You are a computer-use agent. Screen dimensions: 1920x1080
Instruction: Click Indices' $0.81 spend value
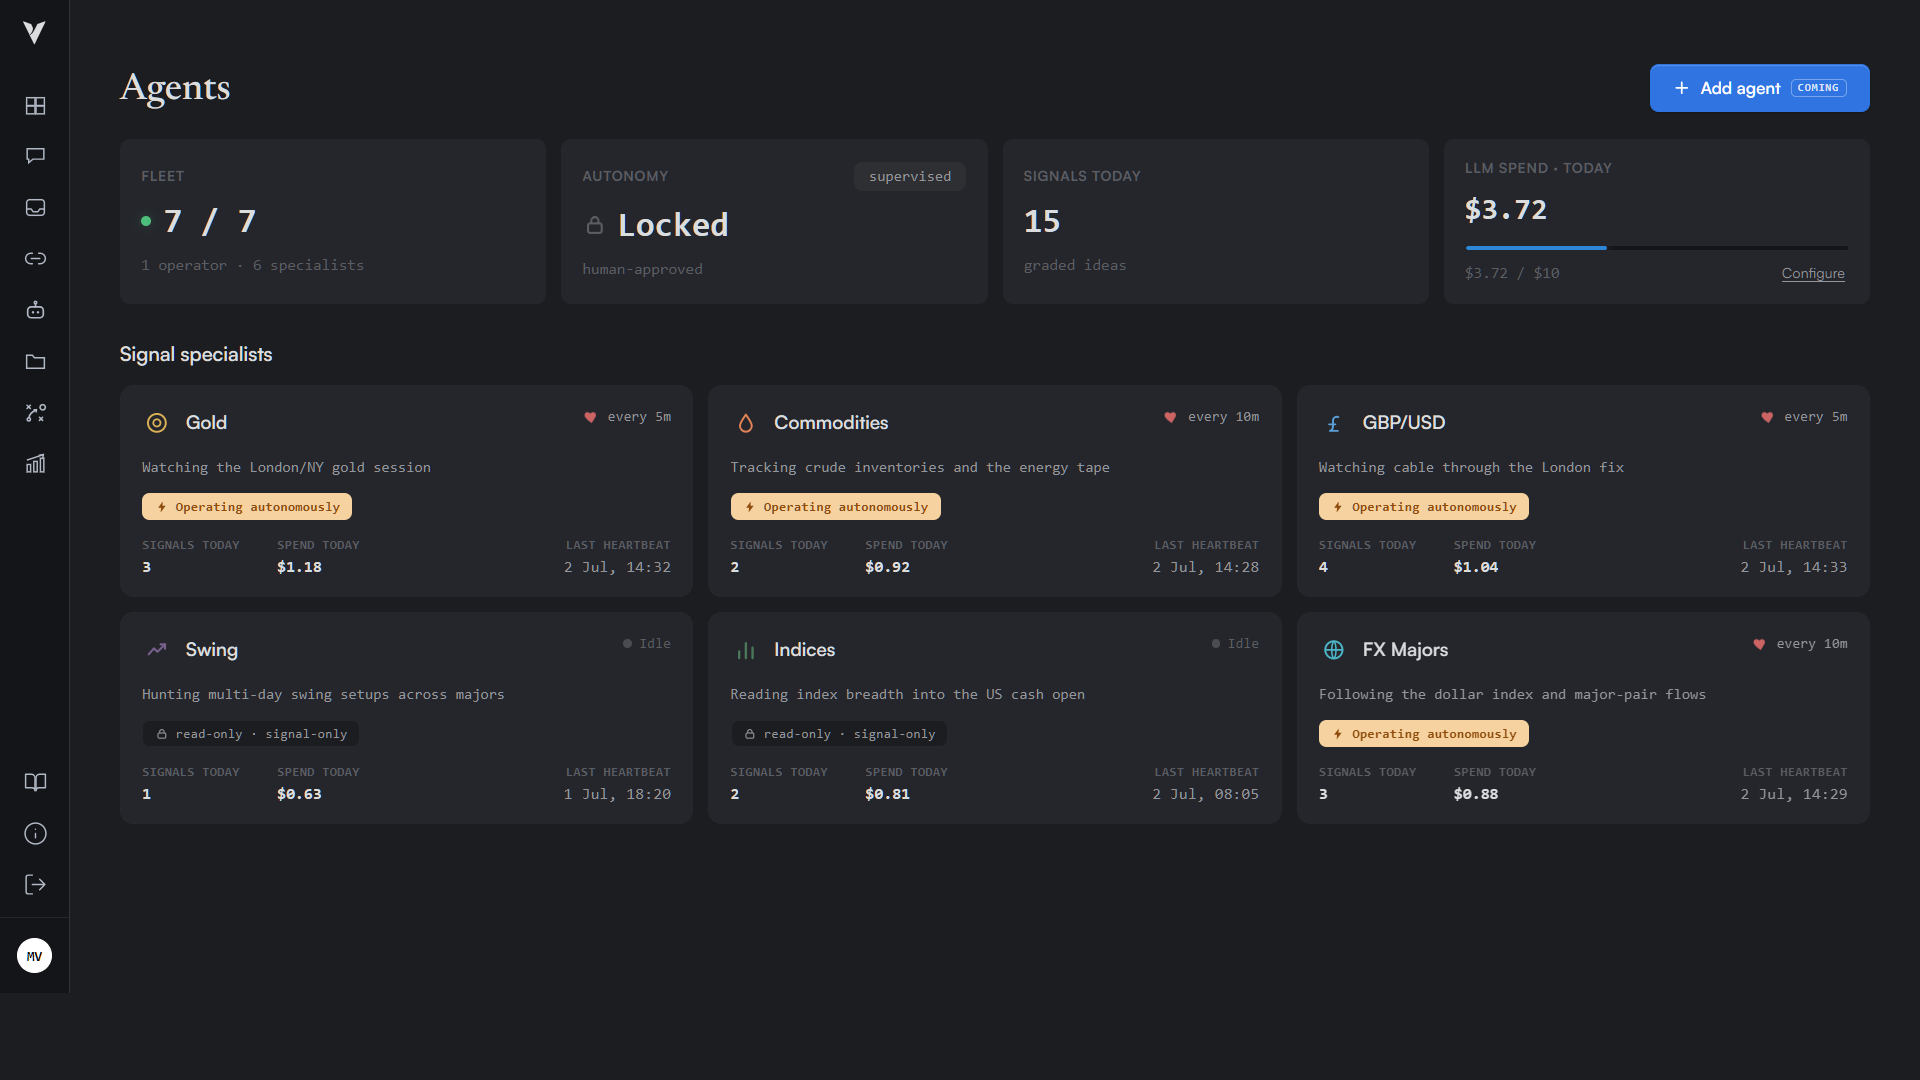coord(887,794)
